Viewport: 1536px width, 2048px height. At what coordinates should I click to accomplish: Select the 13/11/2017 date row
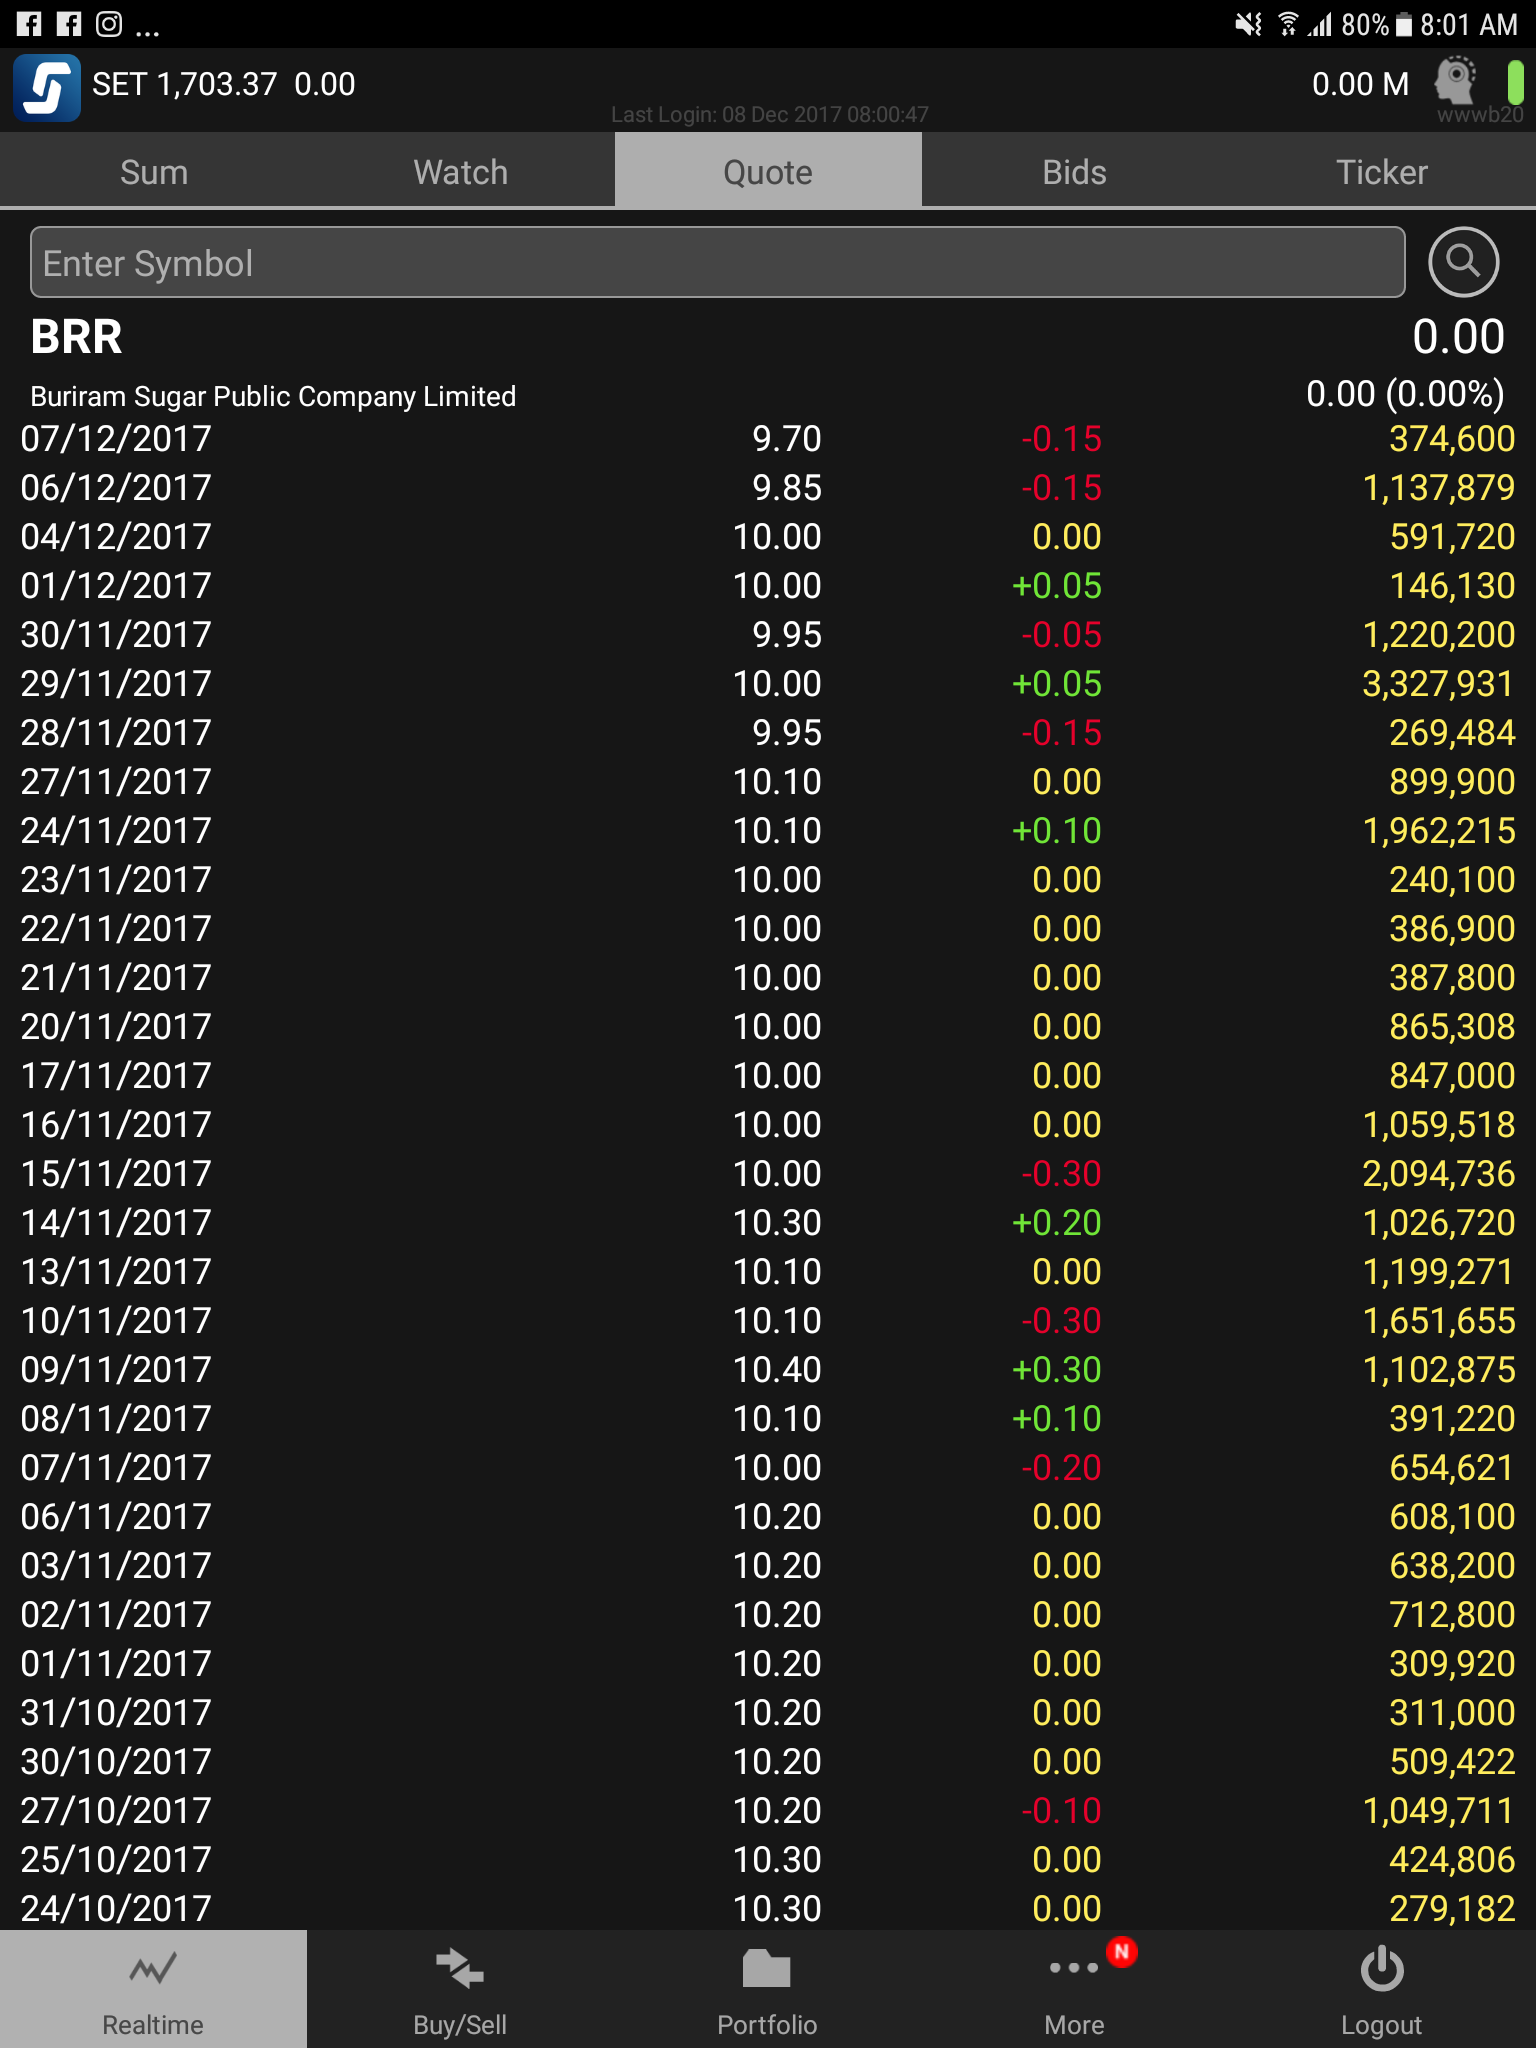768,1271
